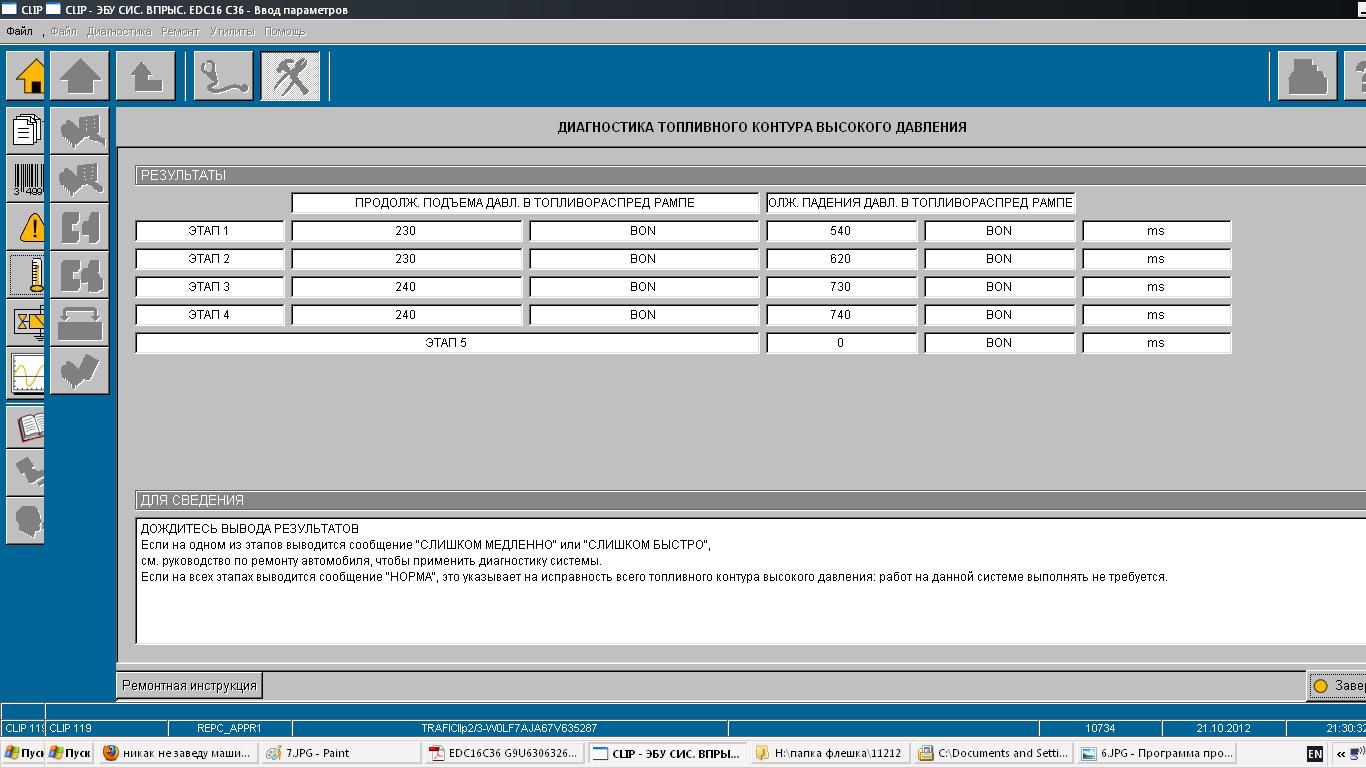Click the open book documentation icon
Image resolution: width=1366 pixels, height=768 pixels.
pyautogui.click(x=27, y=426)
